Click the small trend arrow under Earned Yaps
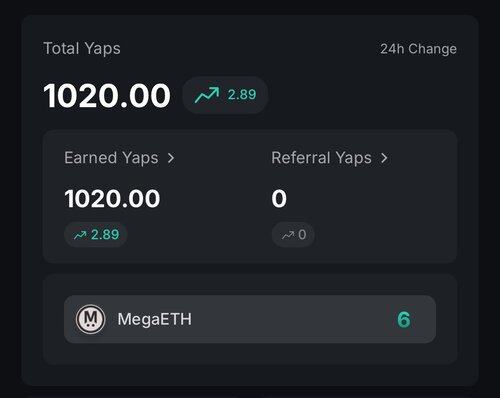 coord(80,235)
